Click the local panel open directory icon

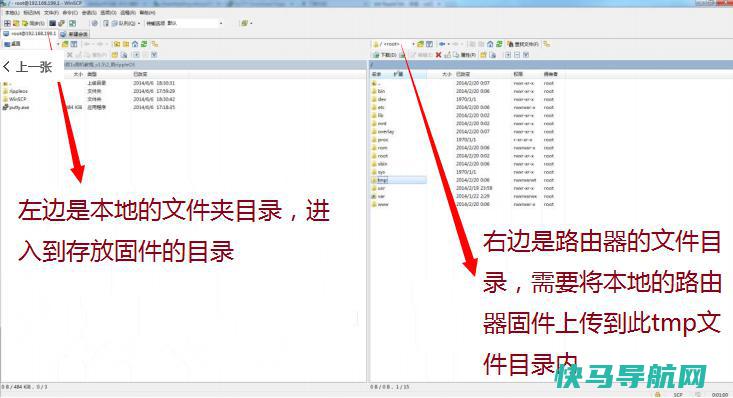(65, 44)
